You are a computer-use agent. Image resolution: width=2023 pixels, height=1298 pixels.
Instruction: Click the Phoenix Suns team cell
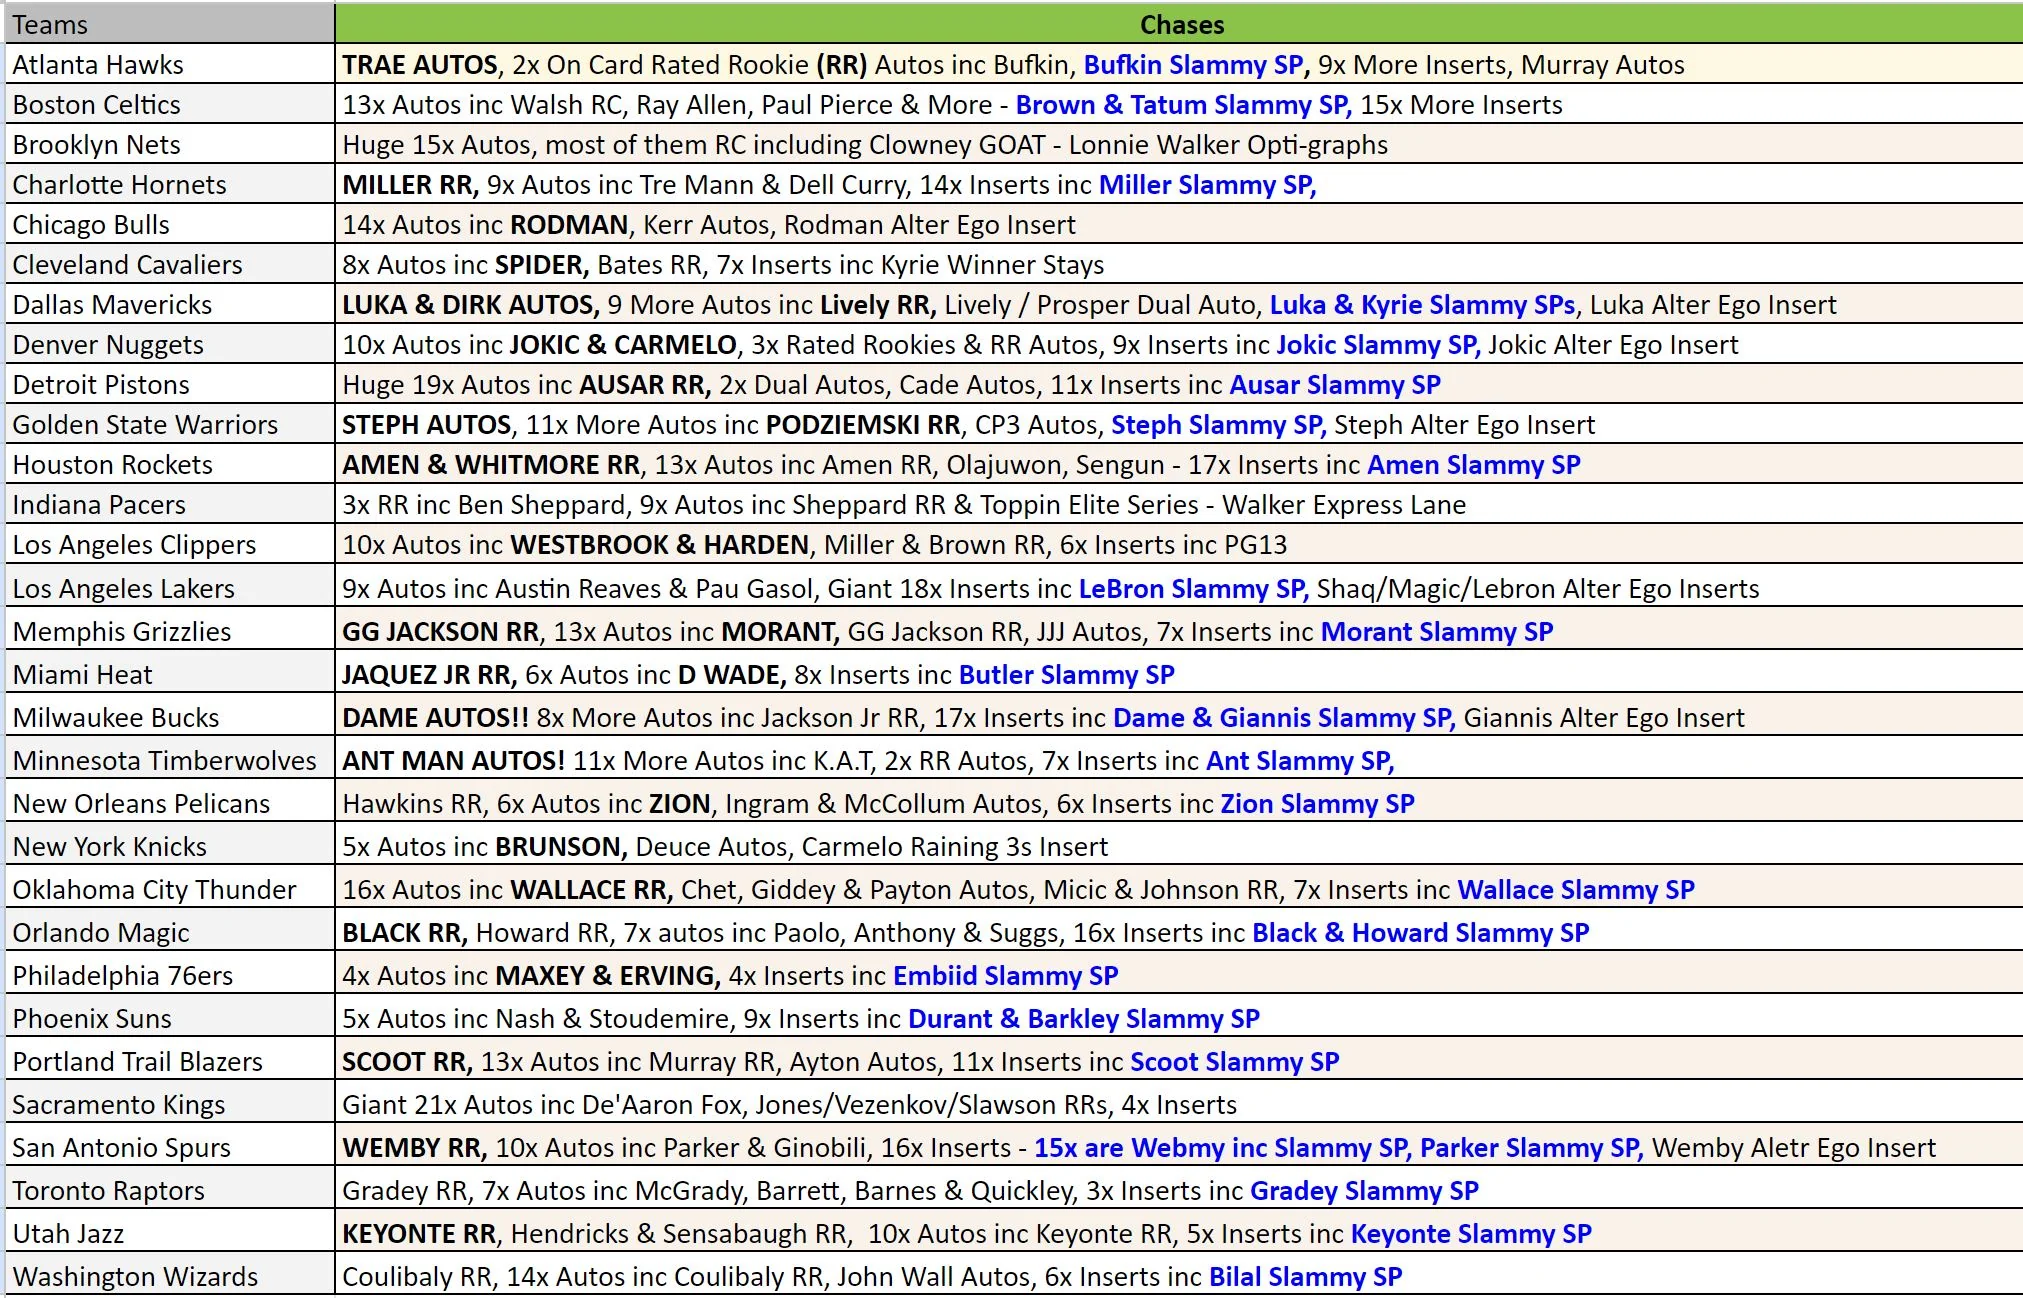pyautogui.click(x=170, y=1016)
